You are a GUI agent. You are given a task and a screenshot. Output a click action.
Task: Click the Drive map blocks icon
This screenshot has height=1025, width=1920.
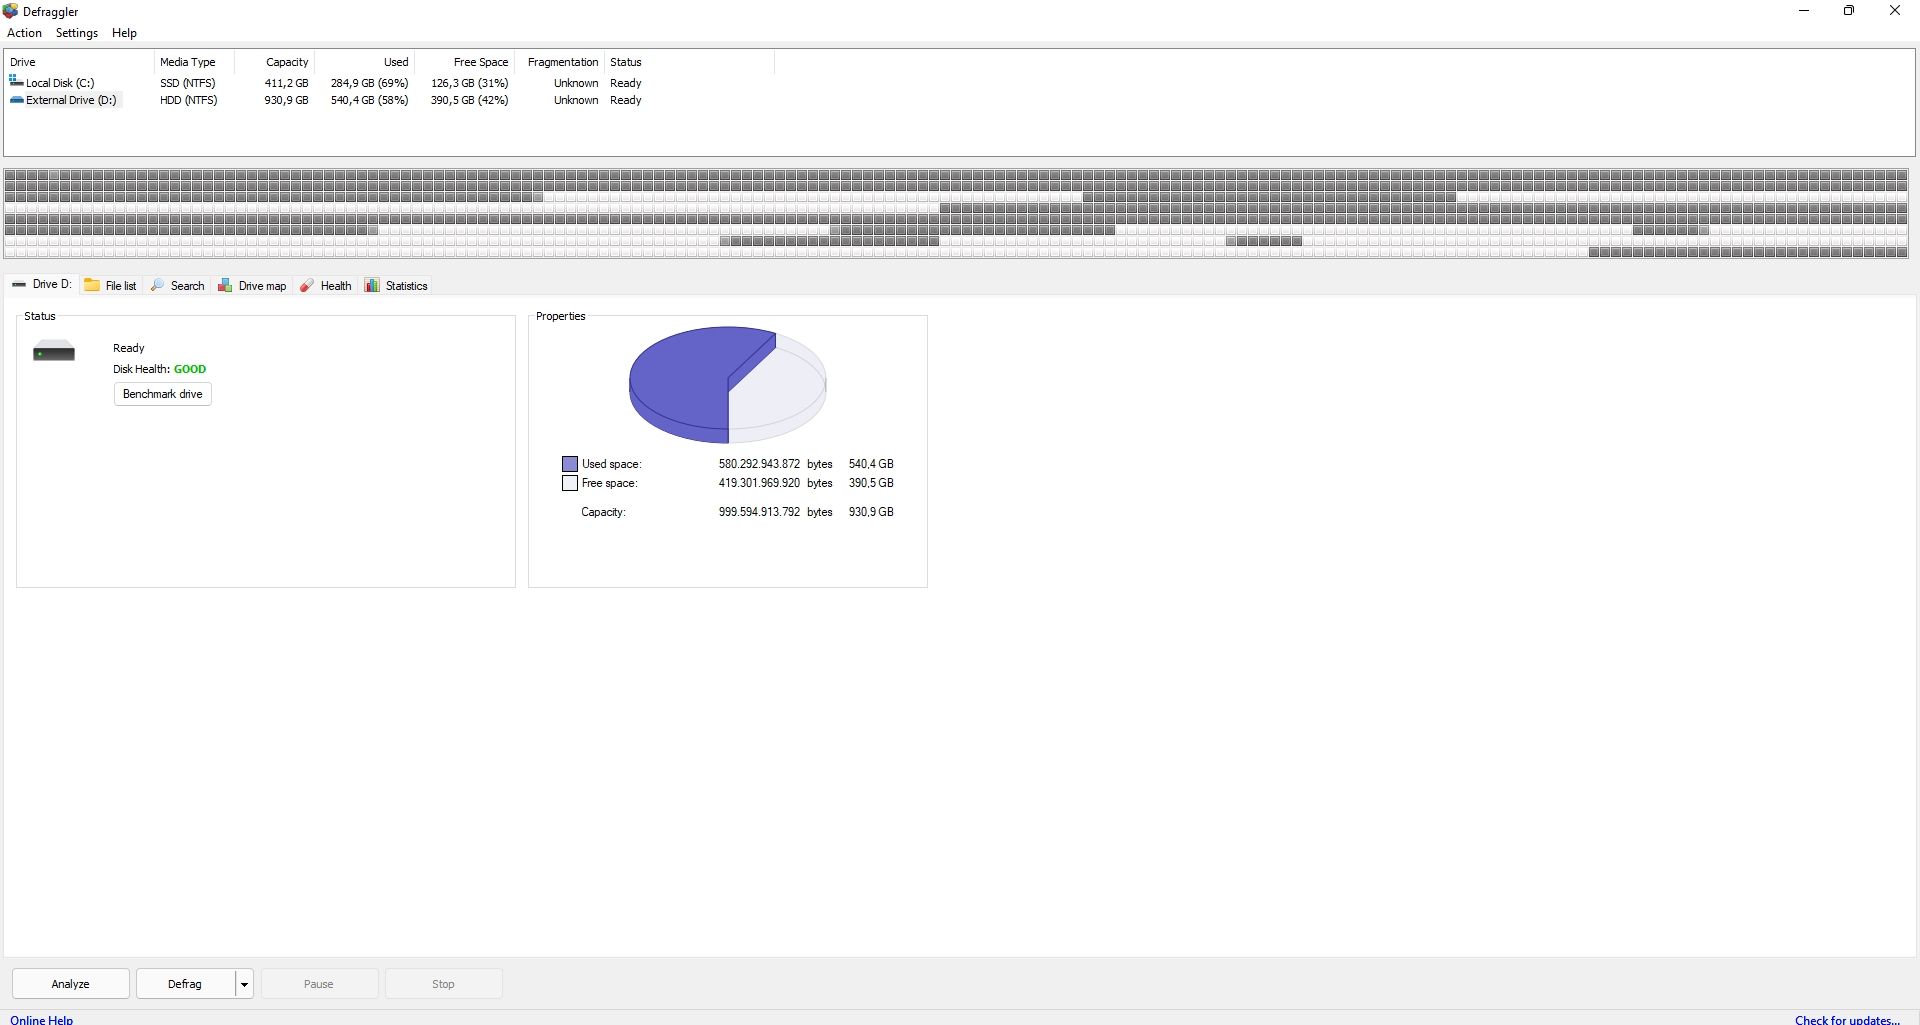click(226, 286)
